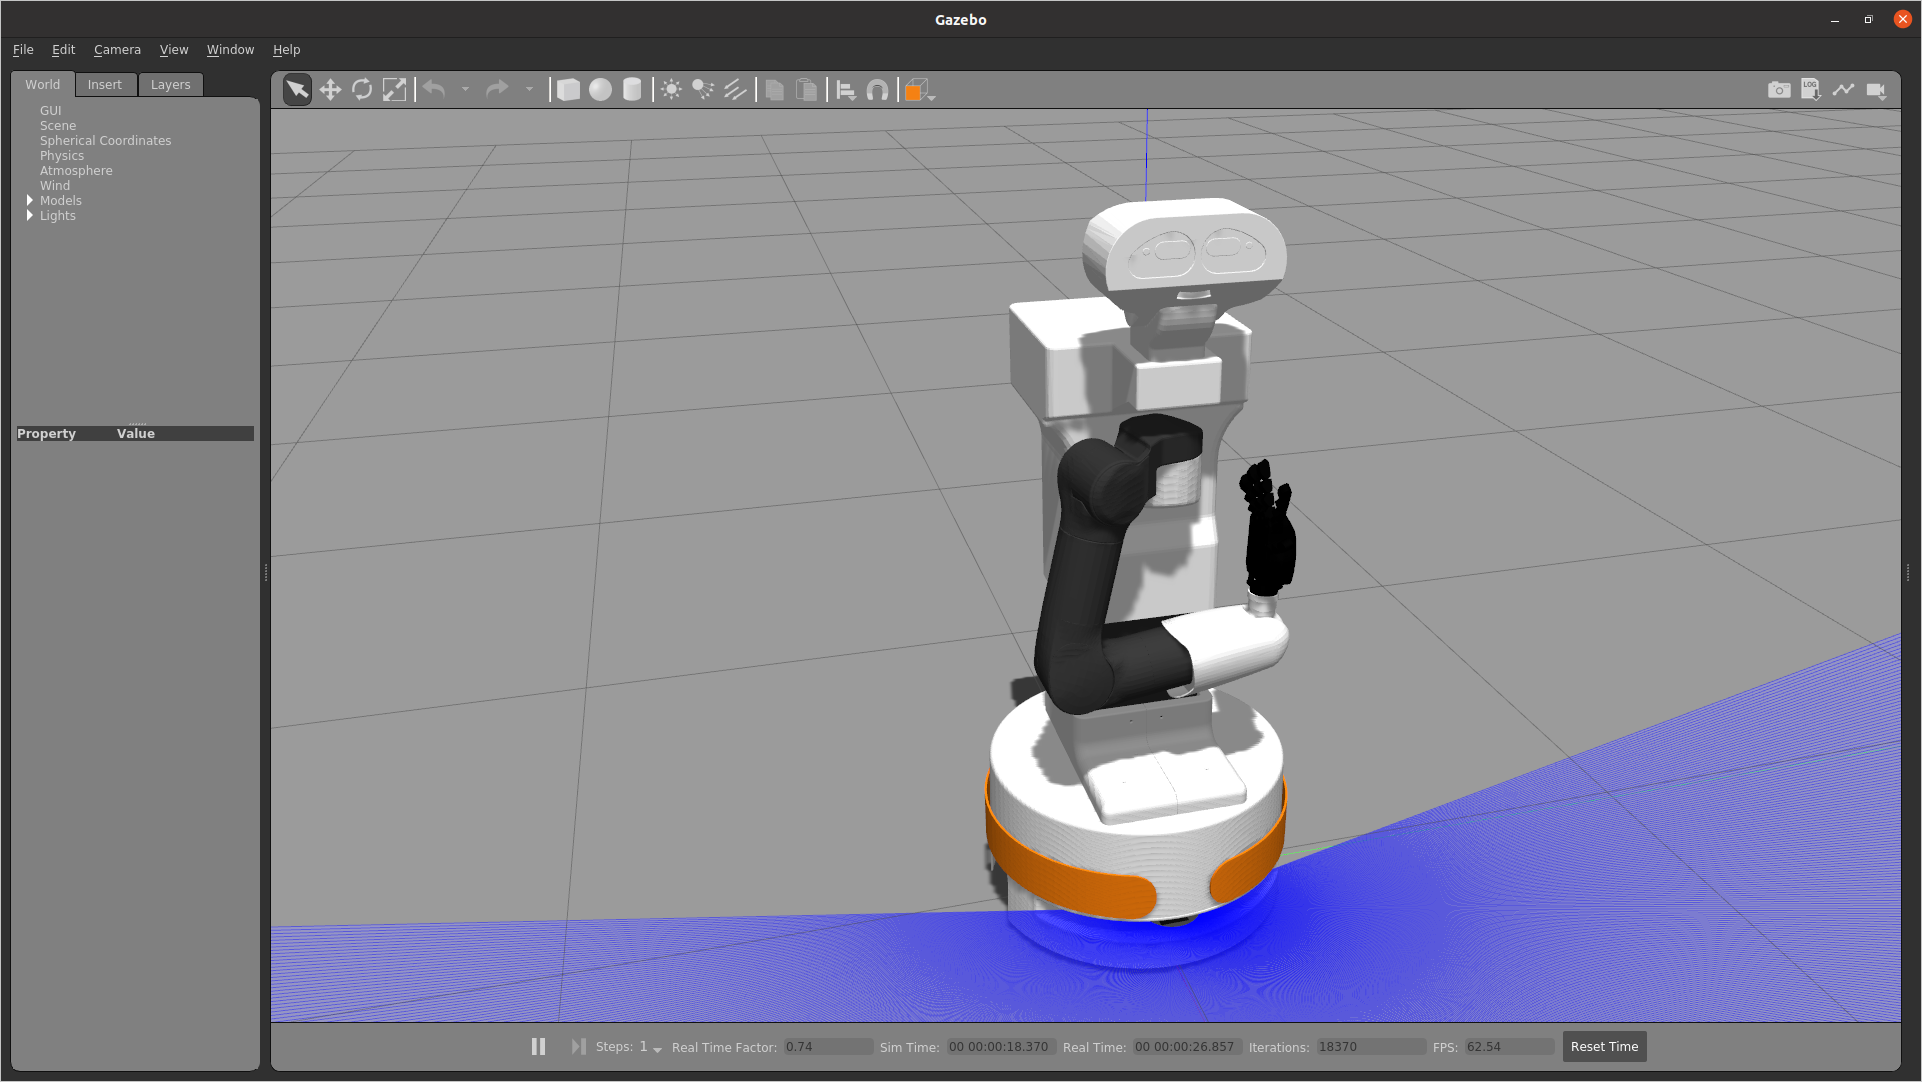Click the video record icon
Viewport: 1922px width, 1082px height.
[1876, 91]
